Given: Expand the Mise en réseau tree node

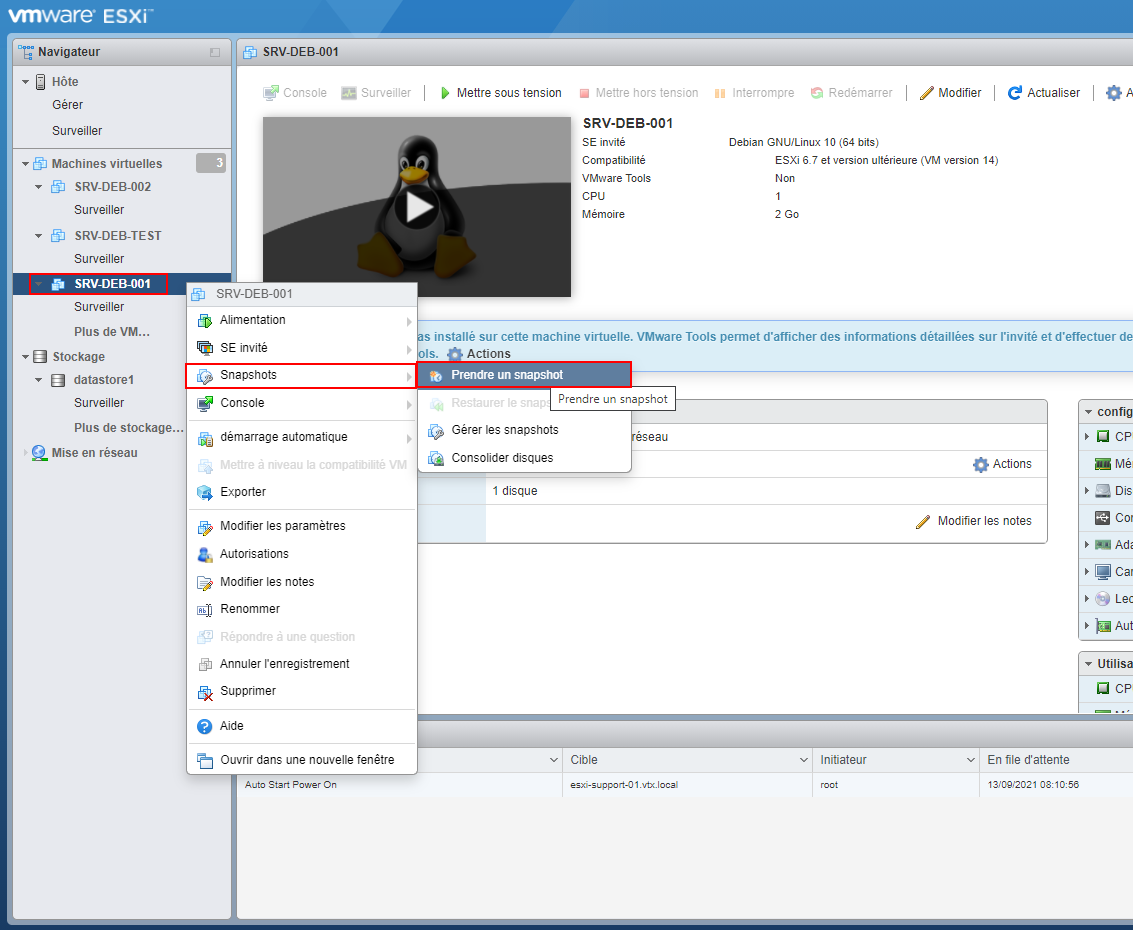Looking at the screenshot, I should 25,453.
